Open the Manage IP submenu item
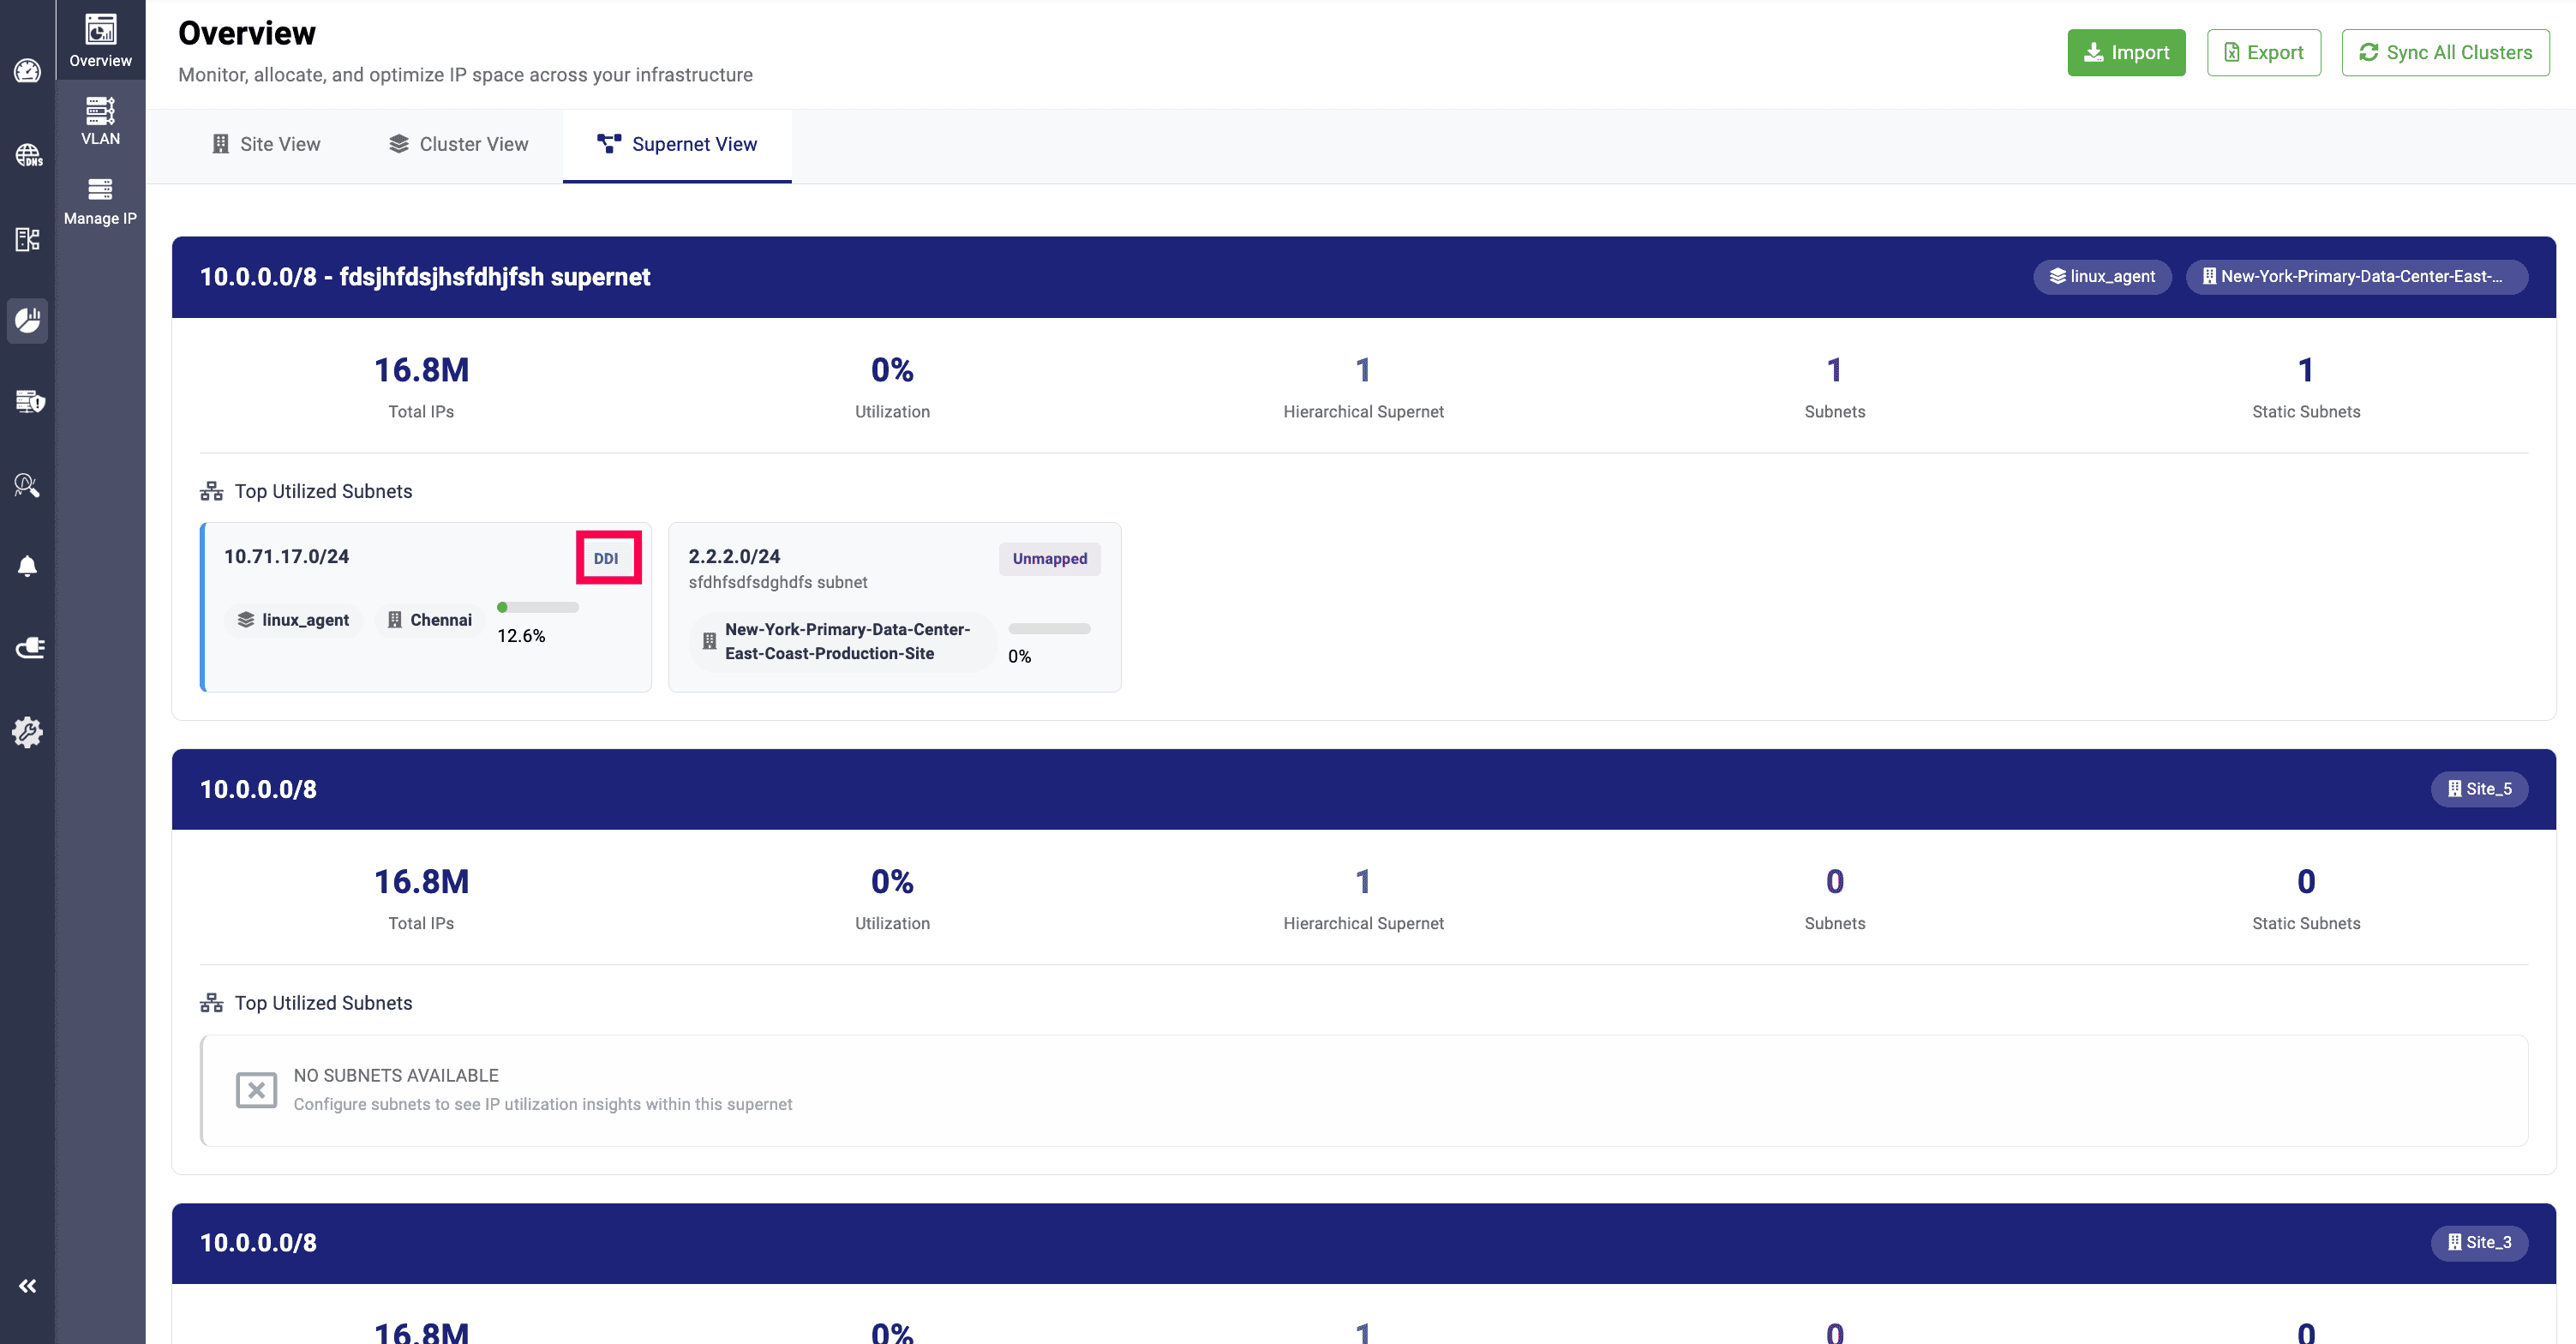Image resolution: width=2576 pixels, height=1344 pixels. (100, 201)
